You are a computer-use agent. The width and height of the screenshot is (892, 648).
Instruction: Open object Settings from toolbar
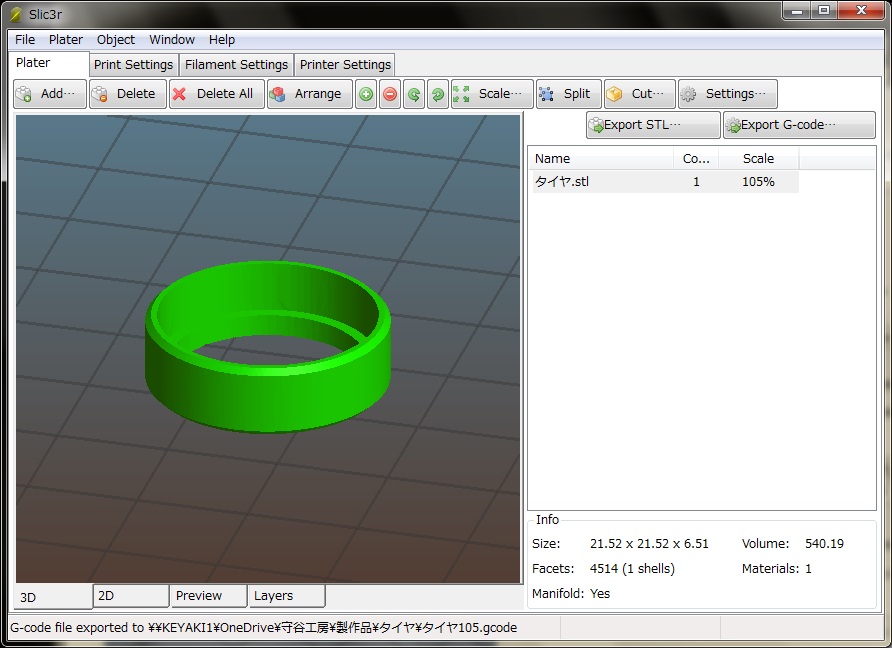click(728, 94)
